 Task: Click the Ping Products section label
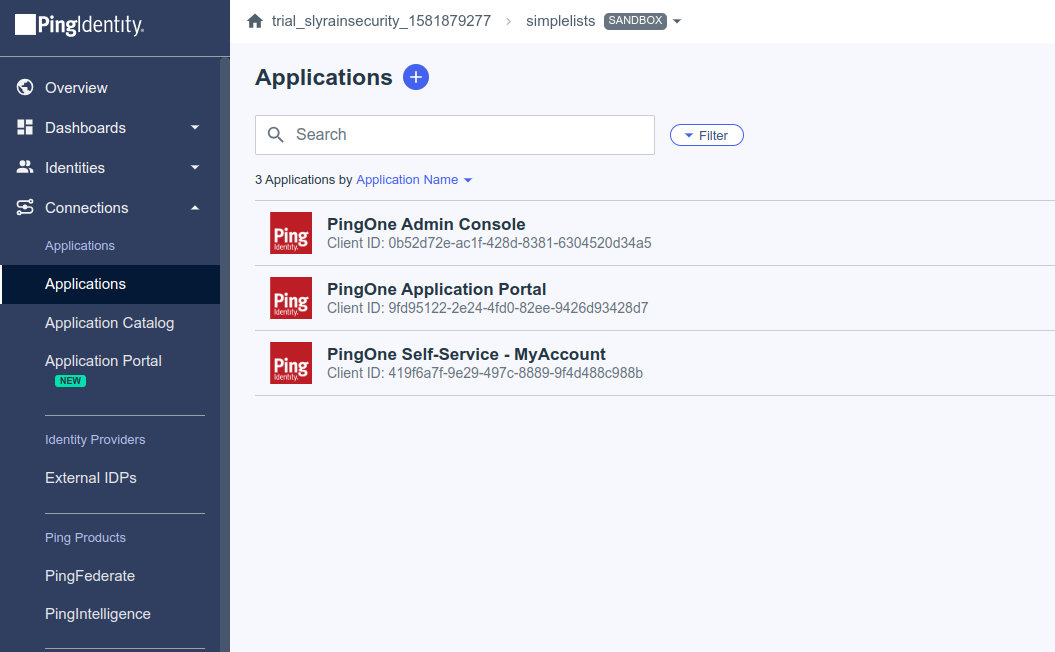[x=85, y=538]
